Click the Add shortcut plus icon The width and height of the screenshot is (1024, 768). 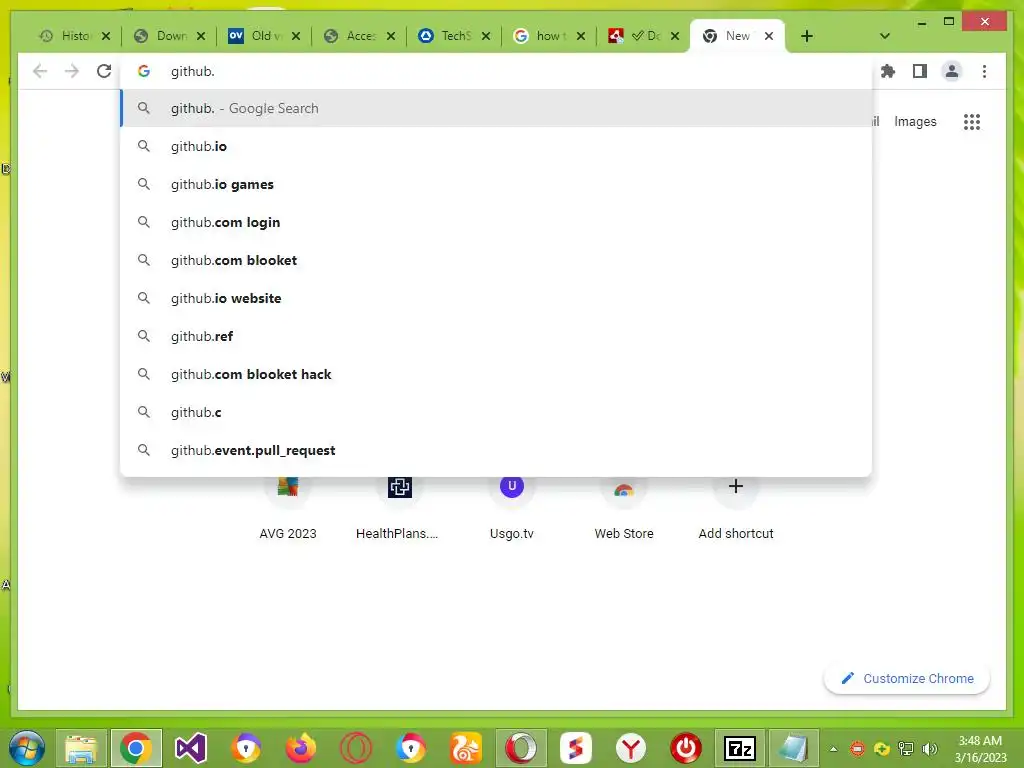click(x=736, y=487)
